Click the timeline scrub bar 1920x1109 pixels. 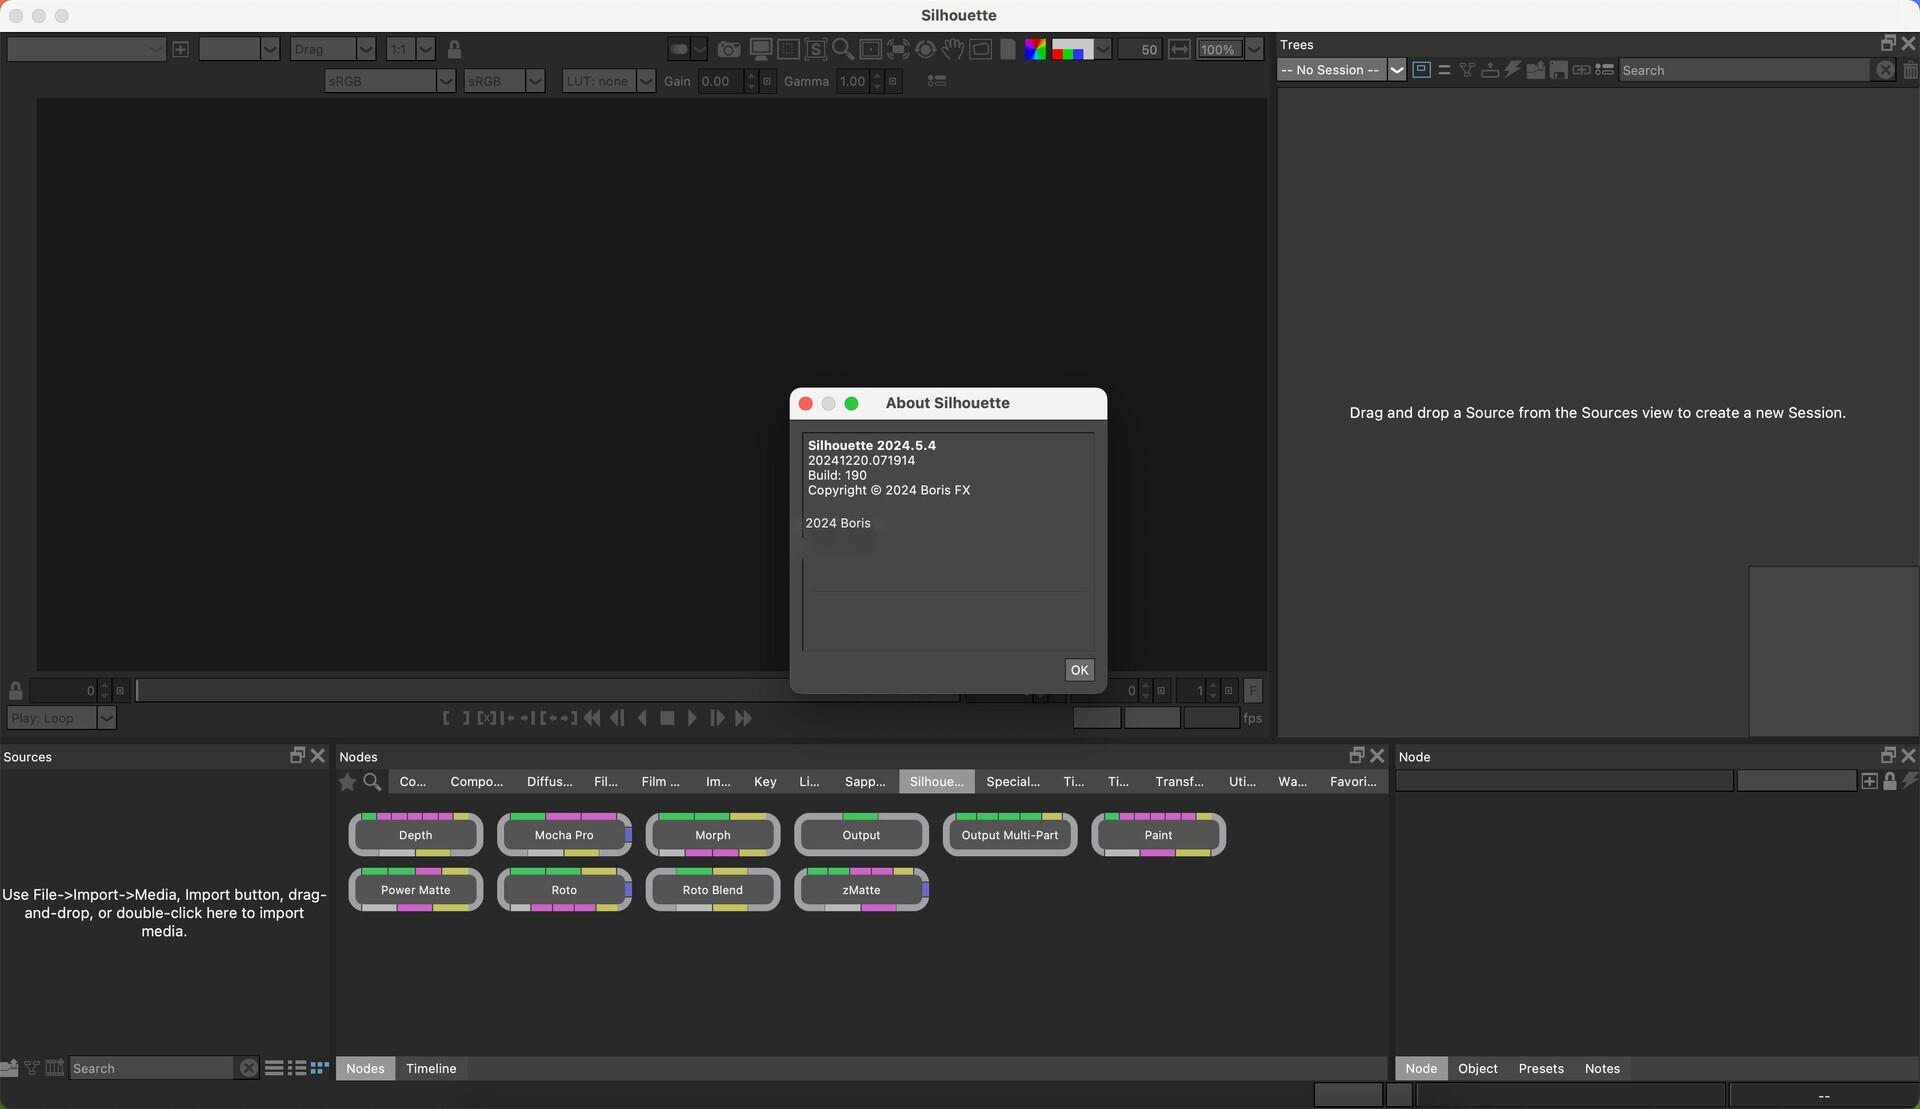(546, 691)
